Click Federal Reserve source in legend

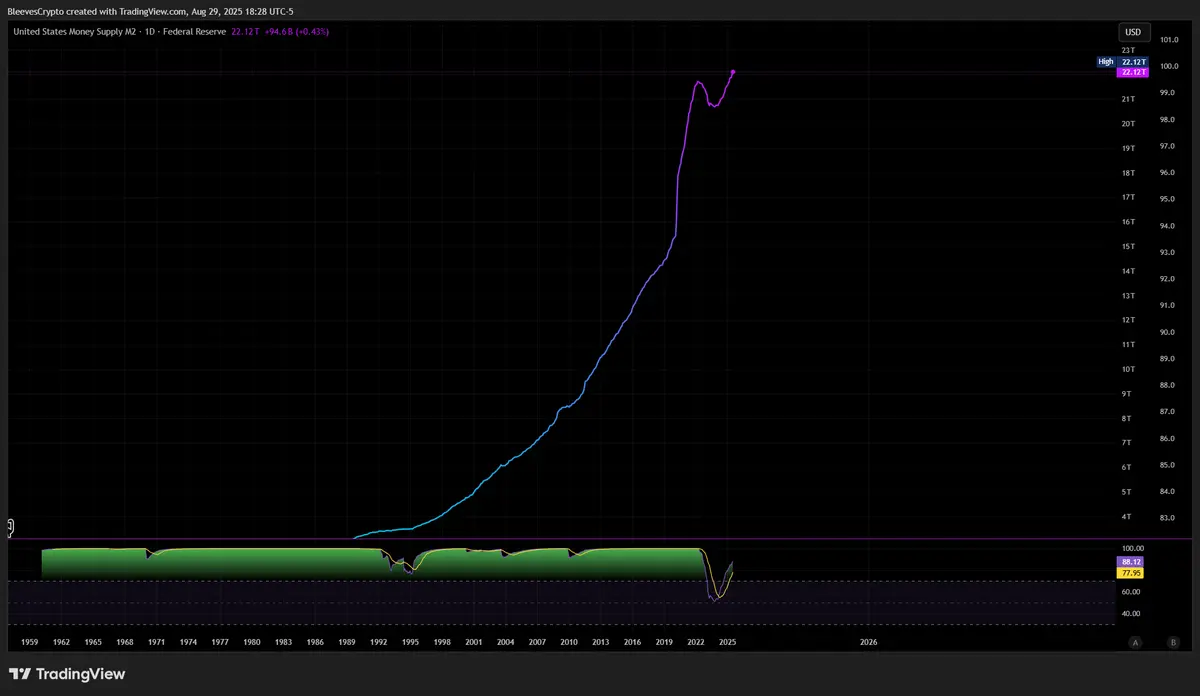(x=192, y=32)
